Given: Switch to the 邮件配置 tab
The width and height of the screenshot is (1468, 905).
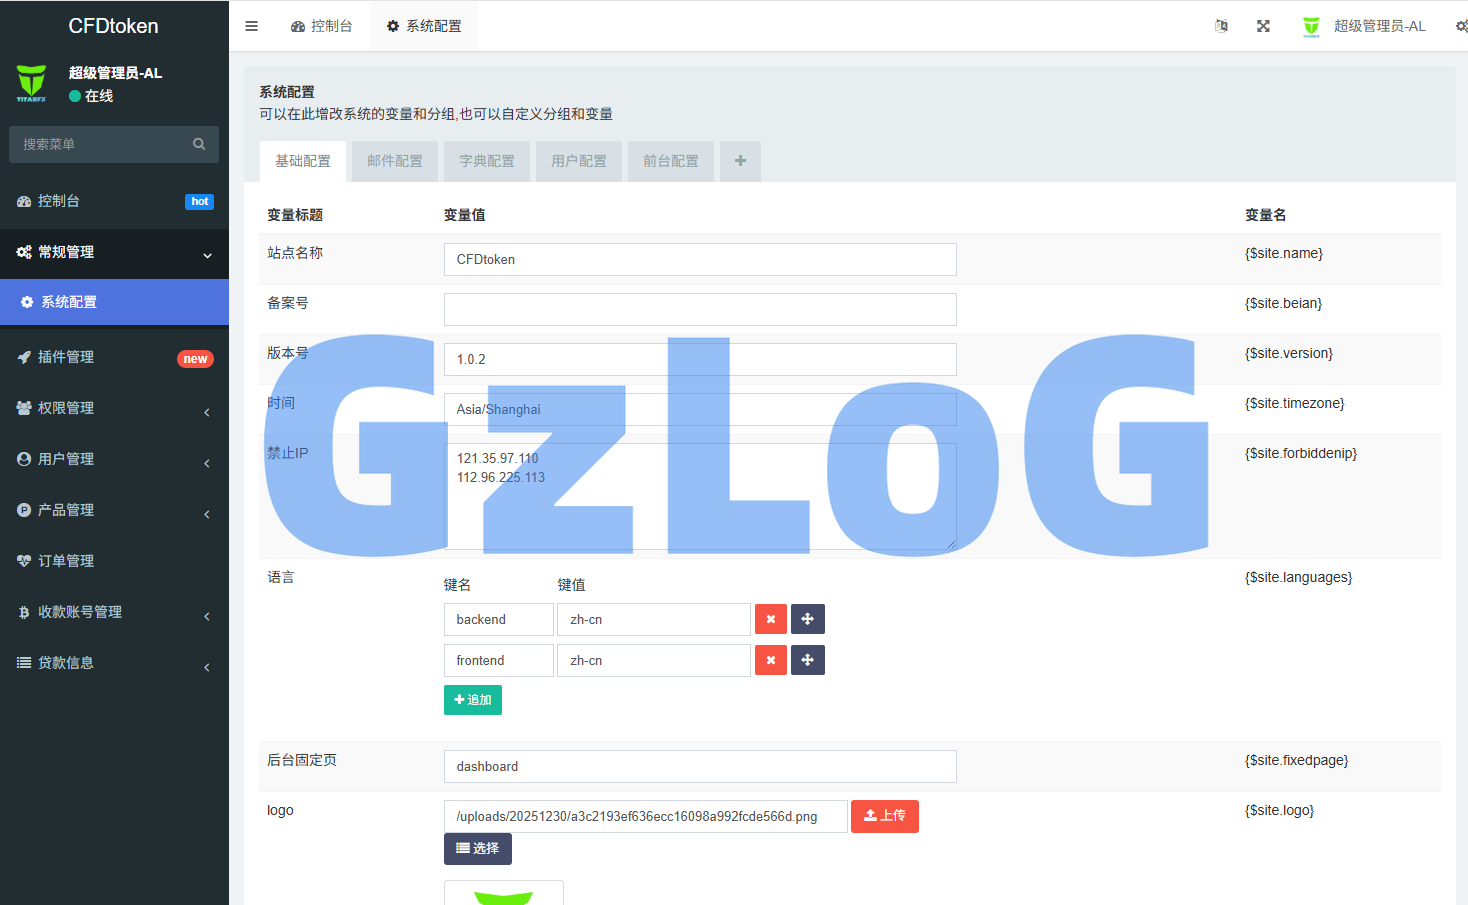Looking at the screenshot, I should tap(395, 161).
